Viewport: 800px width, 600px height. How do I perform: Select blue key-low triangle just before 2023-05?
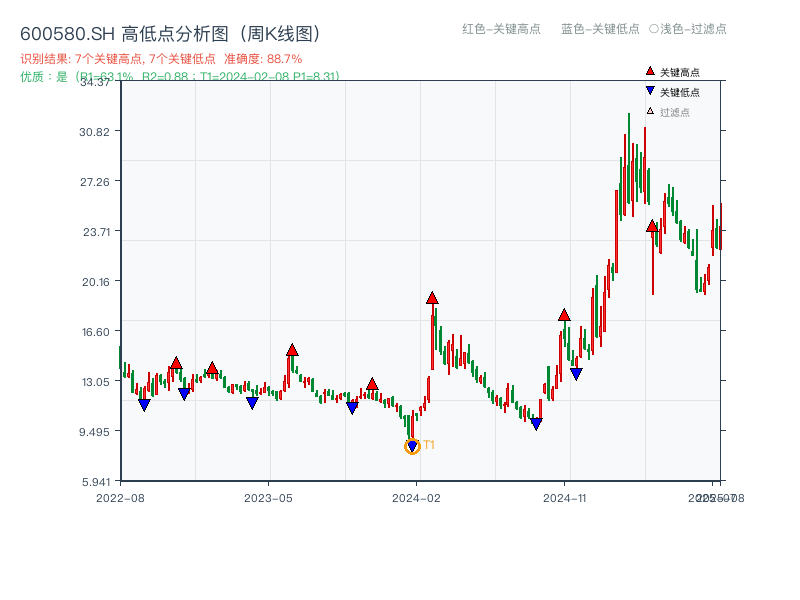click(252, 403)
